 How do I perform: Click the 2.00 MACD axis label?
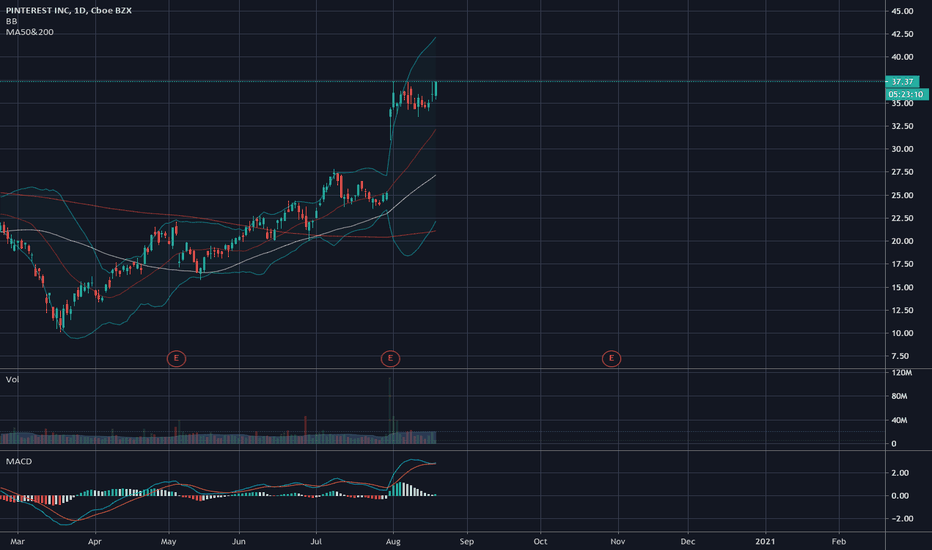coord(900,473)
